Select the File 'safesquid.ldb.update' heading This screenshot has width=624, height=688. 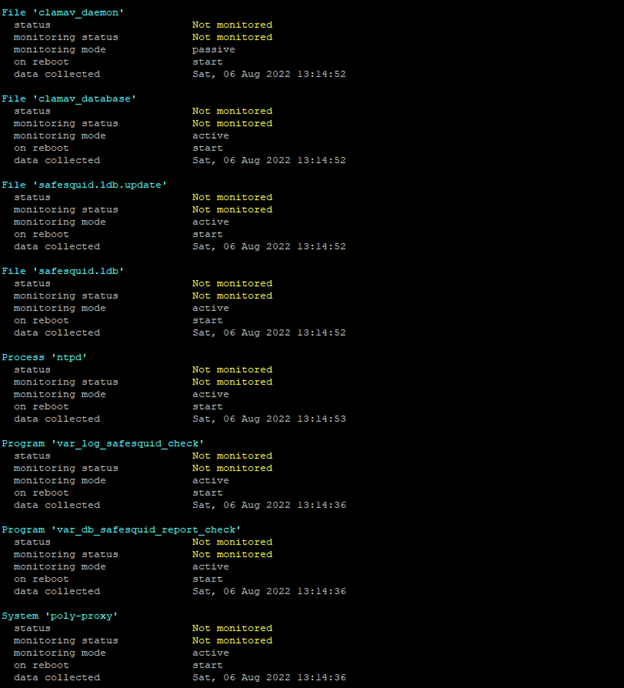click(x=84, y=184)
